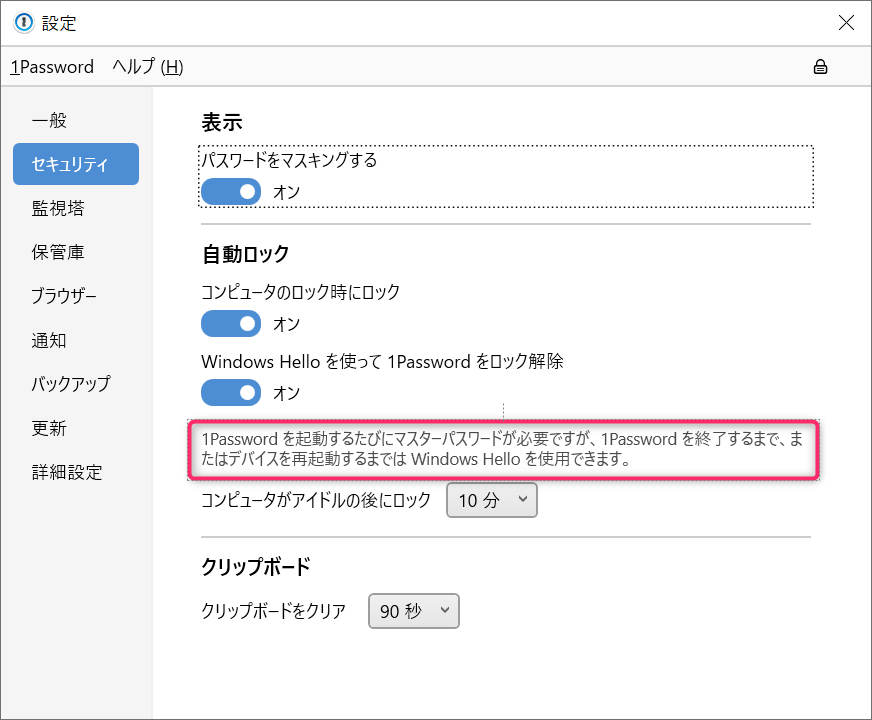
Task: Click the クリップボード section heading
Action: pos(256,567)
